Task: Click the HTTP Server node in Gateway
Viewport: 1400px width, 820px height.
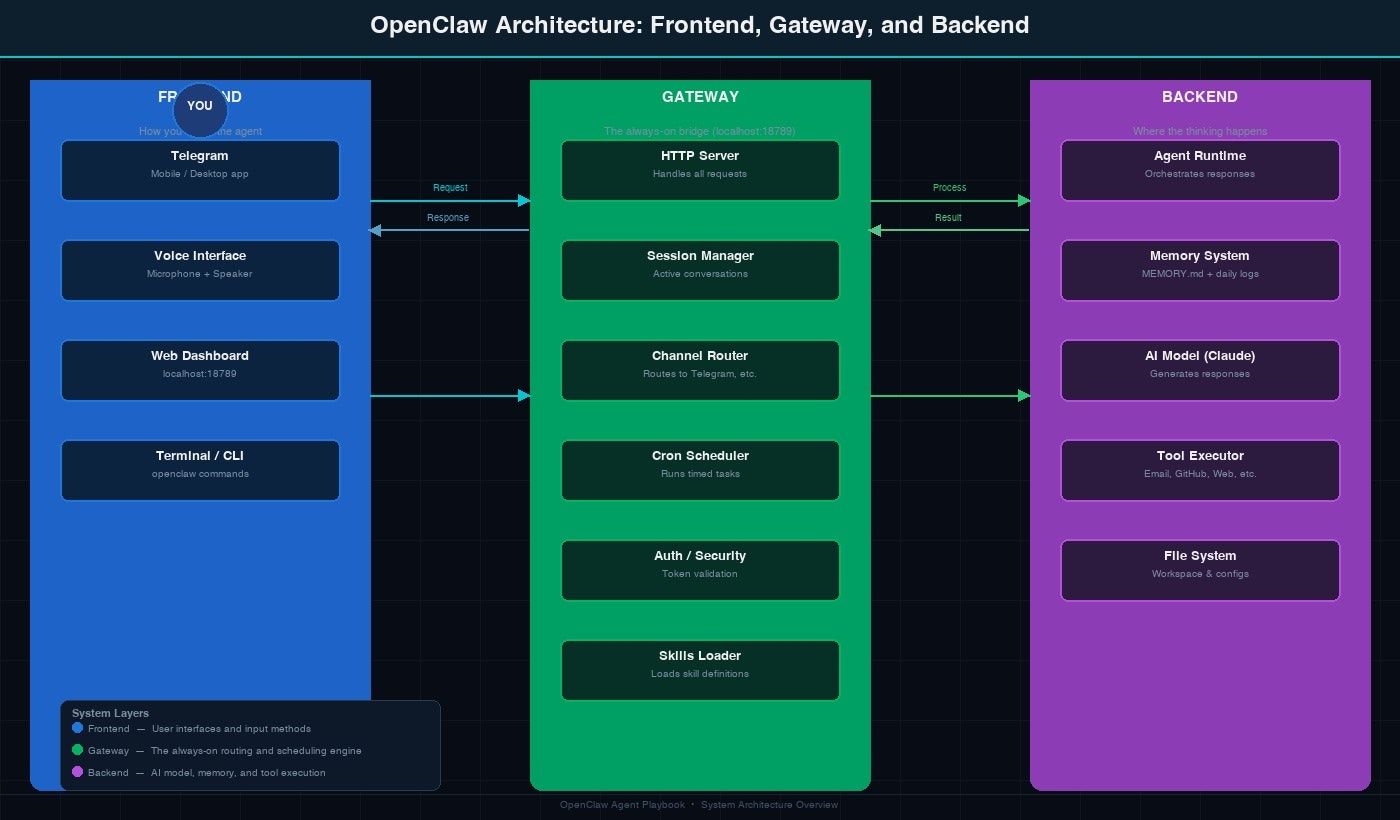Action: tap(700, 170)
